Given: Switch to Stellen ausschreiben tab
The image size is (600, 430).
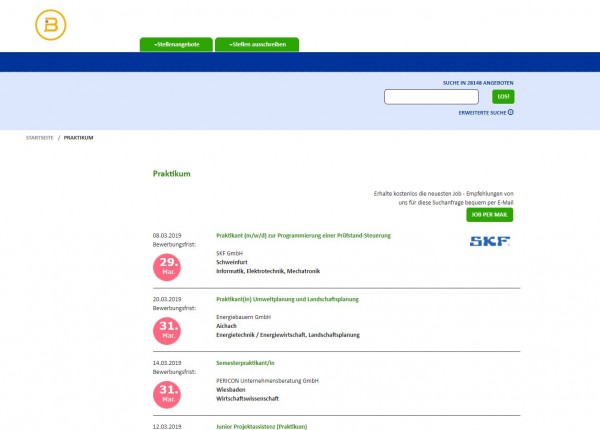Looking at the screenshot, I should click(x=257, y=44).
